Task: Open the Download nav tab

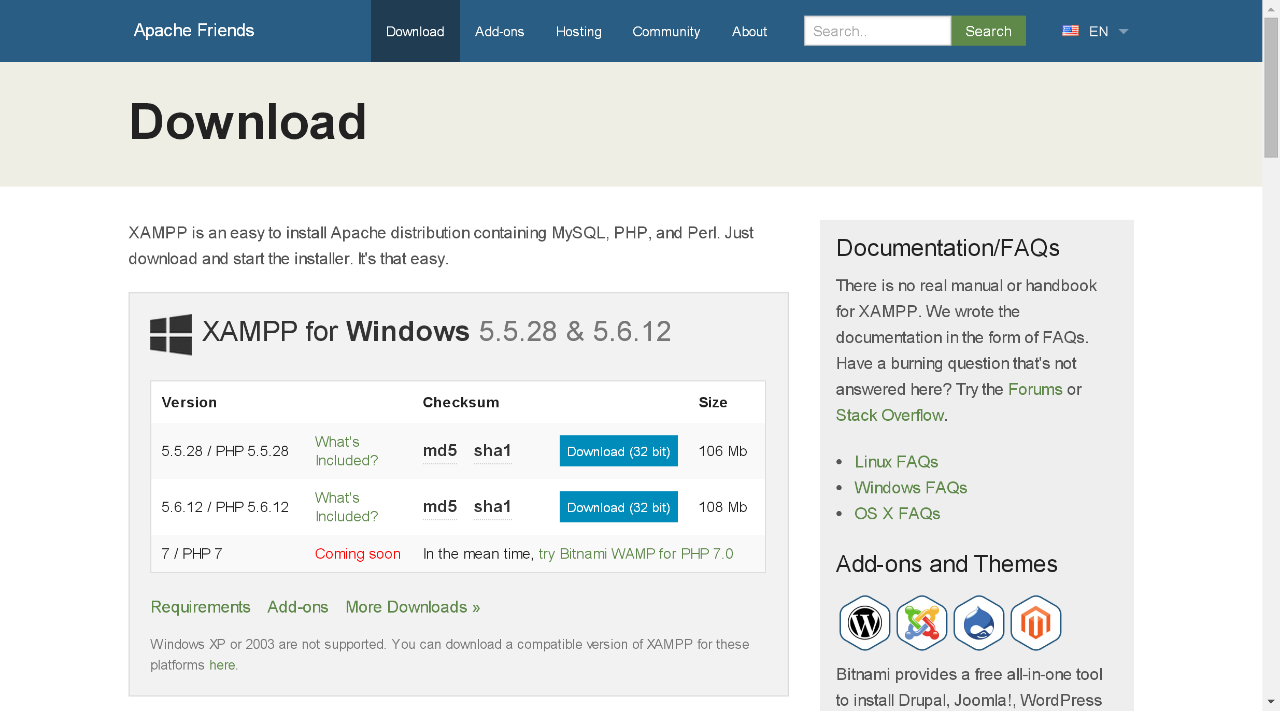Action: pyautogui.click(x=415, y=31)
